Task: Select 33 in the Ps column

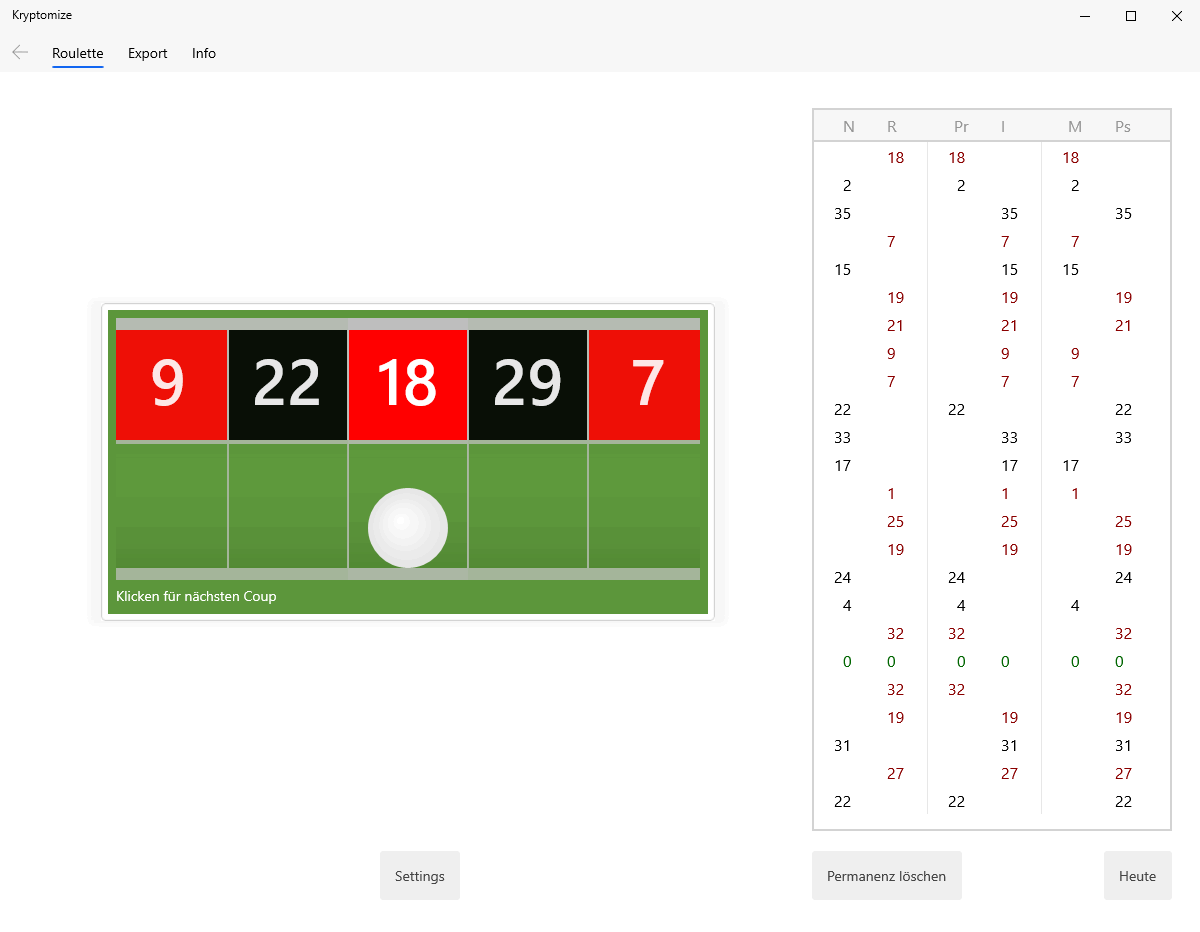Action: tap(1124, 438)
